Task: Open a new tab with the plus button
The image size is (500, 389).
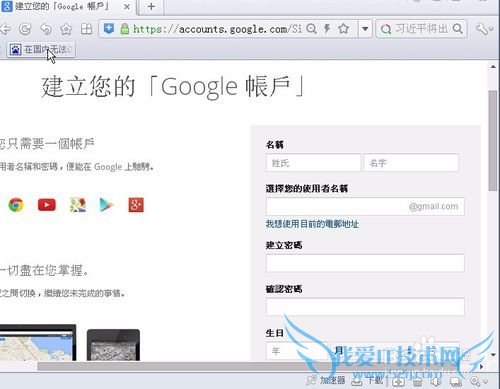Action: [151, 6]
